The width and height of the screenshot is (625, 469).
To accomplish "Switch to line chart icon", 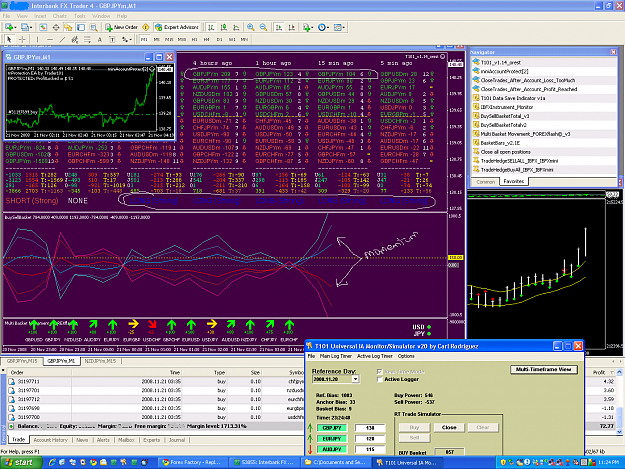I will (x=236, y=27).
